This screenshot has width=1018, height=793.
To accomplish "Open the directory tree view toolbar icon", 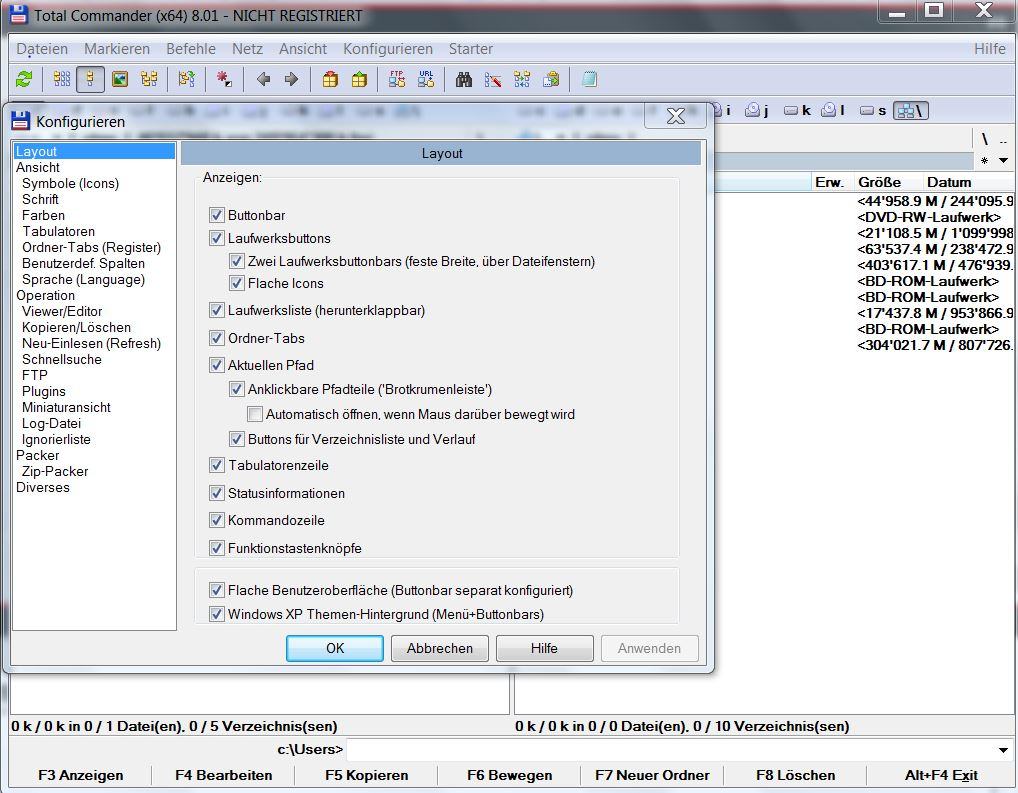I will (x=149, y=79).
